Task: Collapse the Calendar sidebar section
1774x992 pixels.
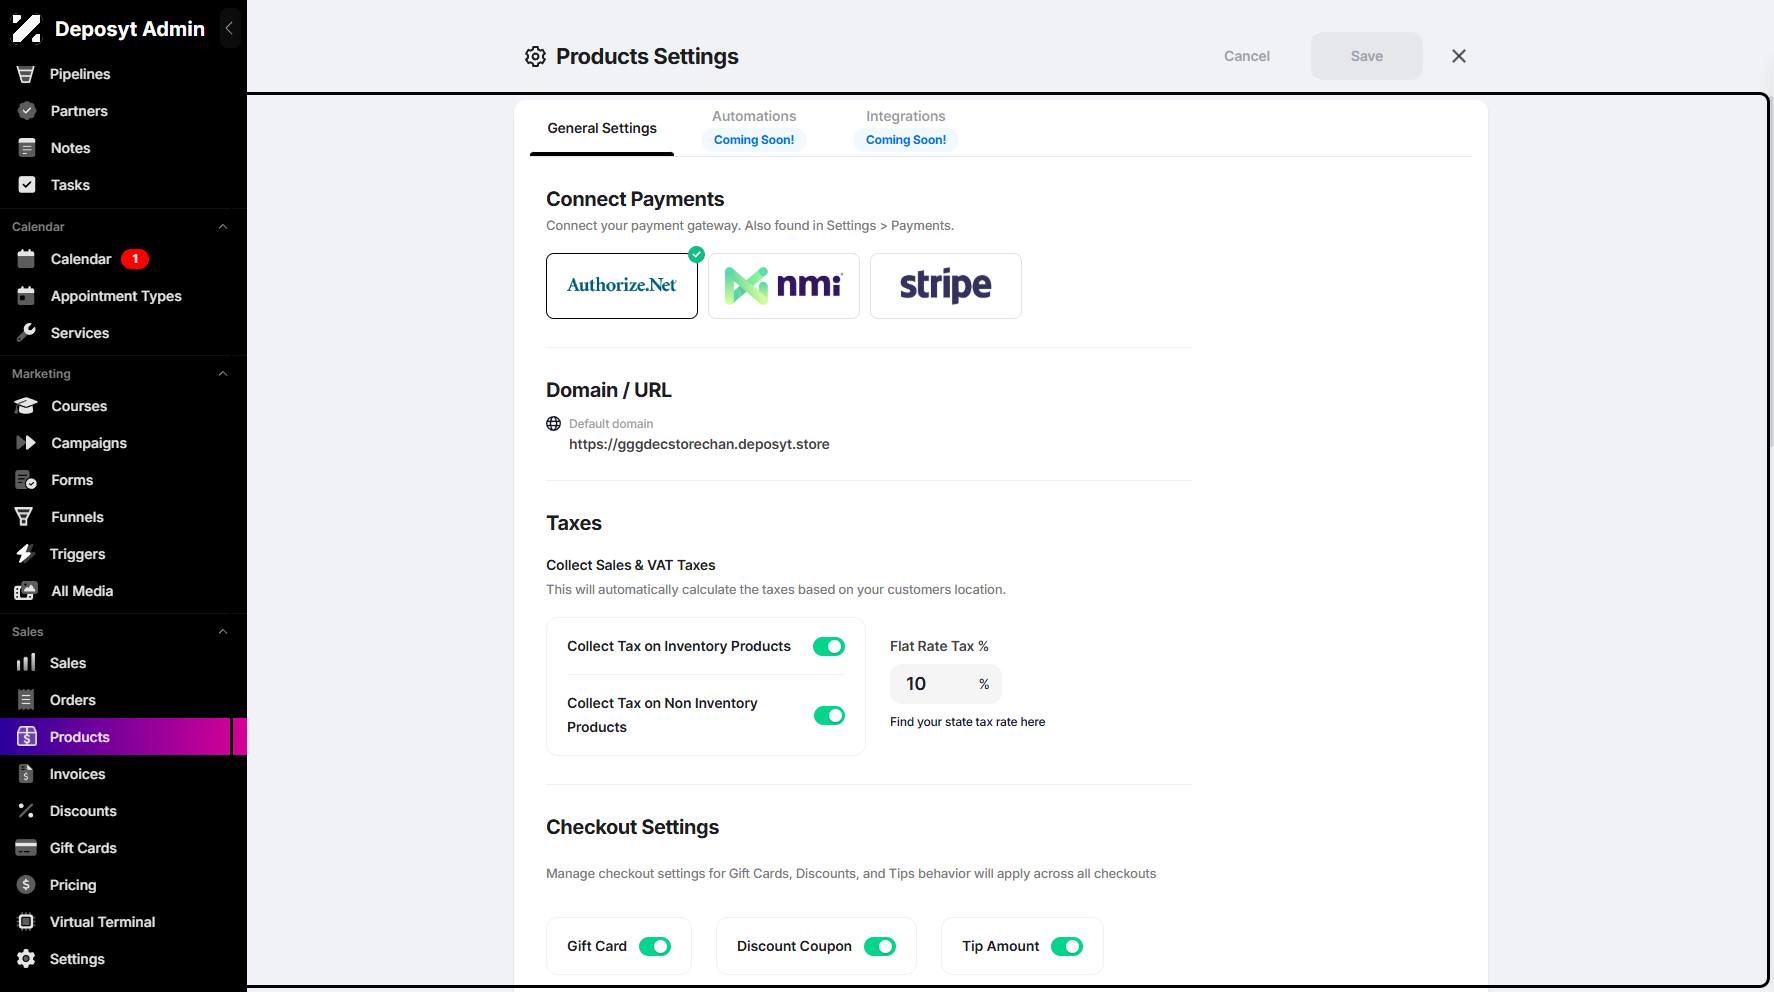Action: click(223, 227)
